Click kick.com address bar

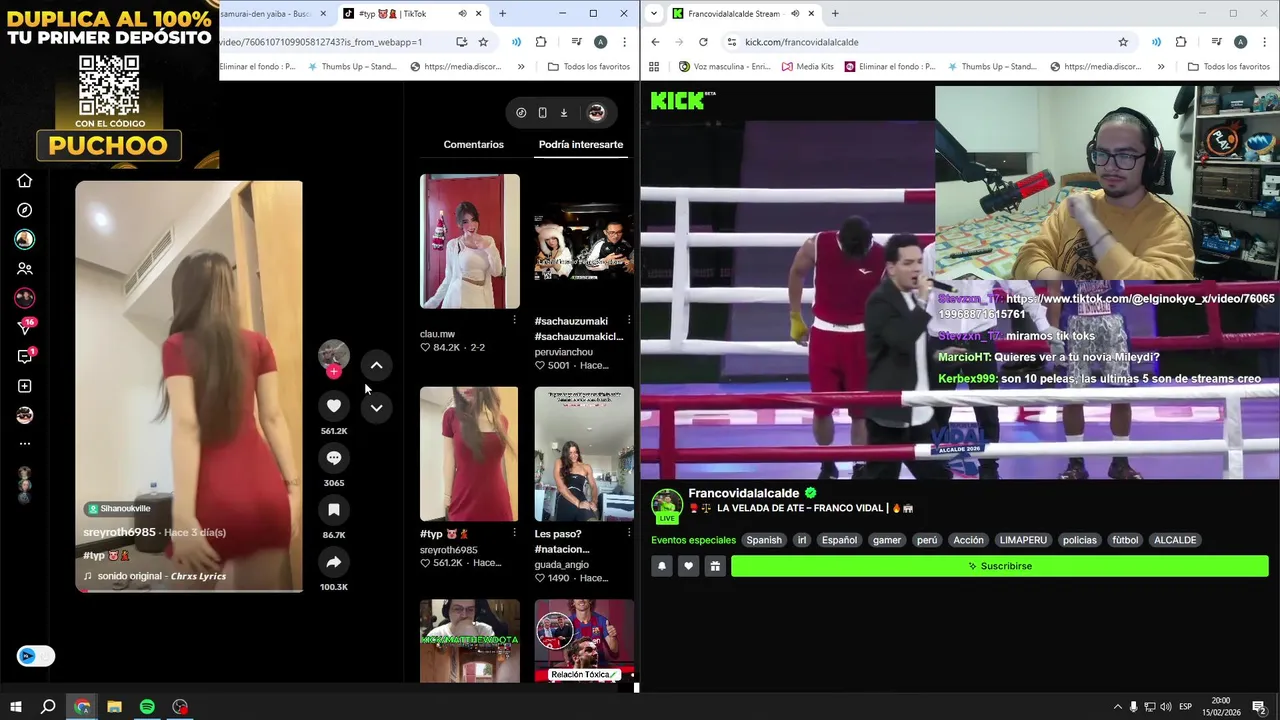[x=927, y=42]
